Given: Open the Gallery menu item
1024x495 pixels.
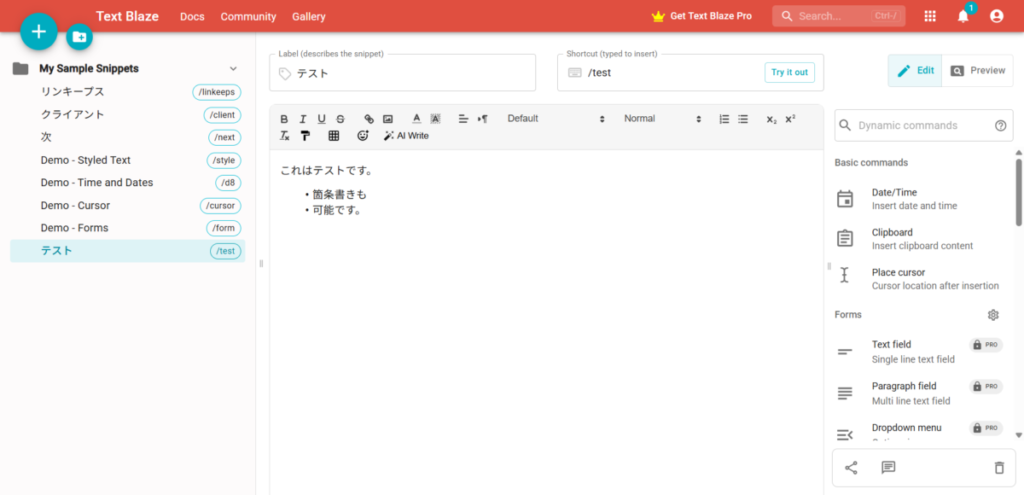Looking at the screenshot, I should (x=309, y=17).
